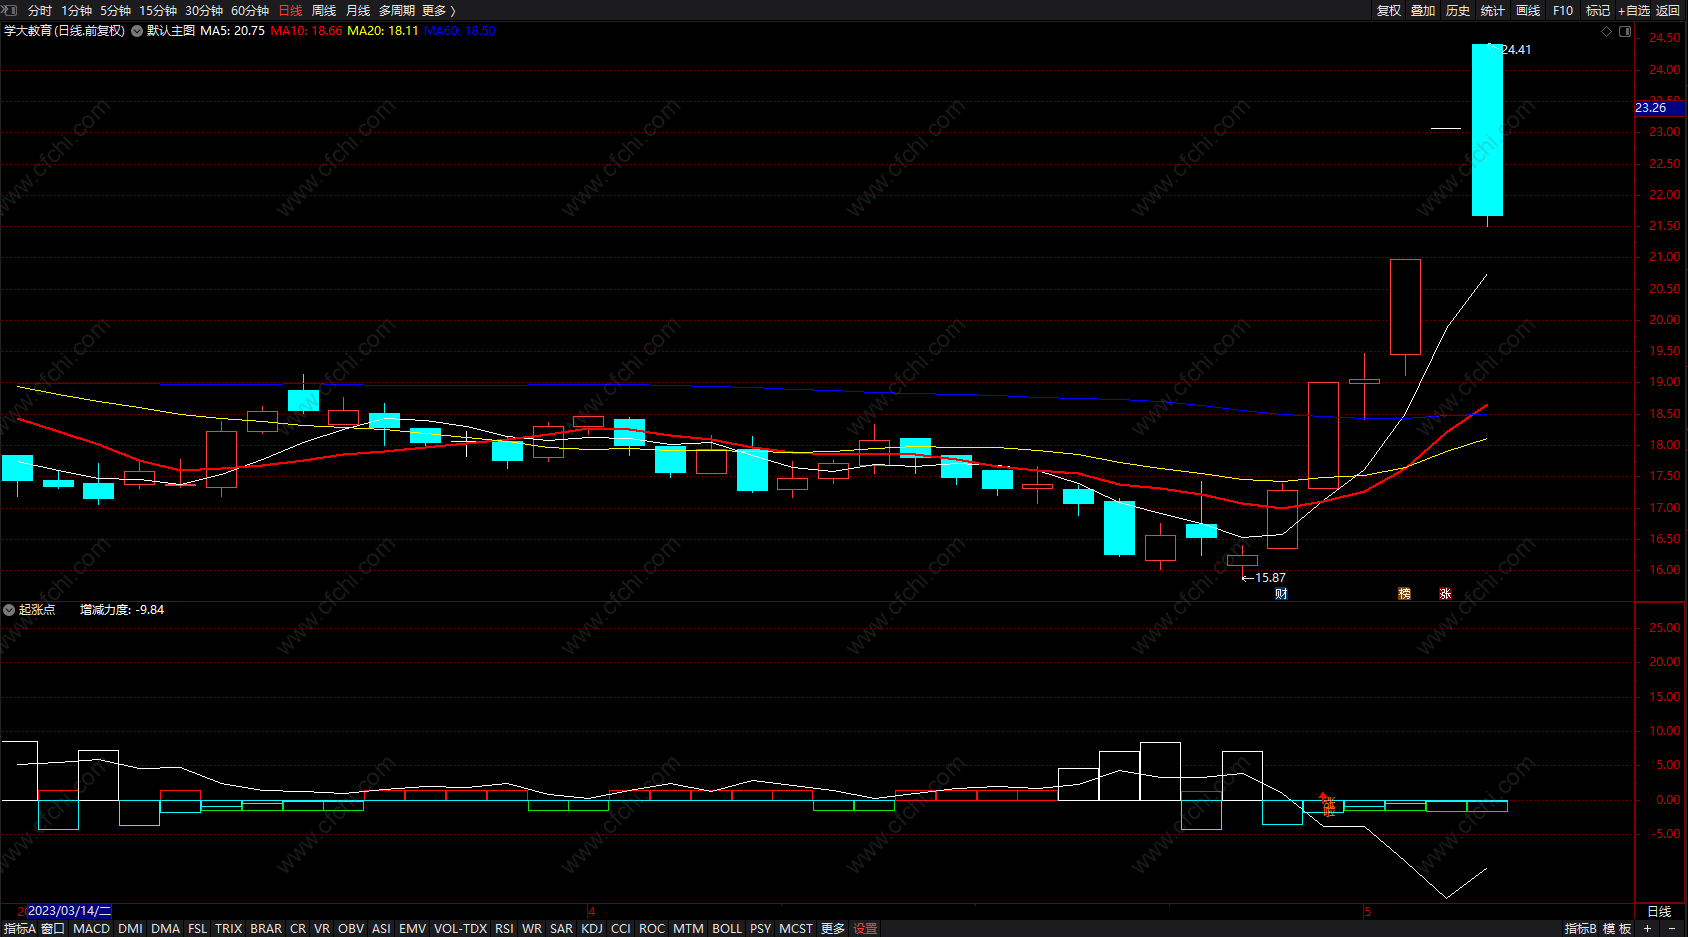Screen dimensions: 1688x937
Task: Toggle the side panel icon near price axis
Action: pos(1625,31)
